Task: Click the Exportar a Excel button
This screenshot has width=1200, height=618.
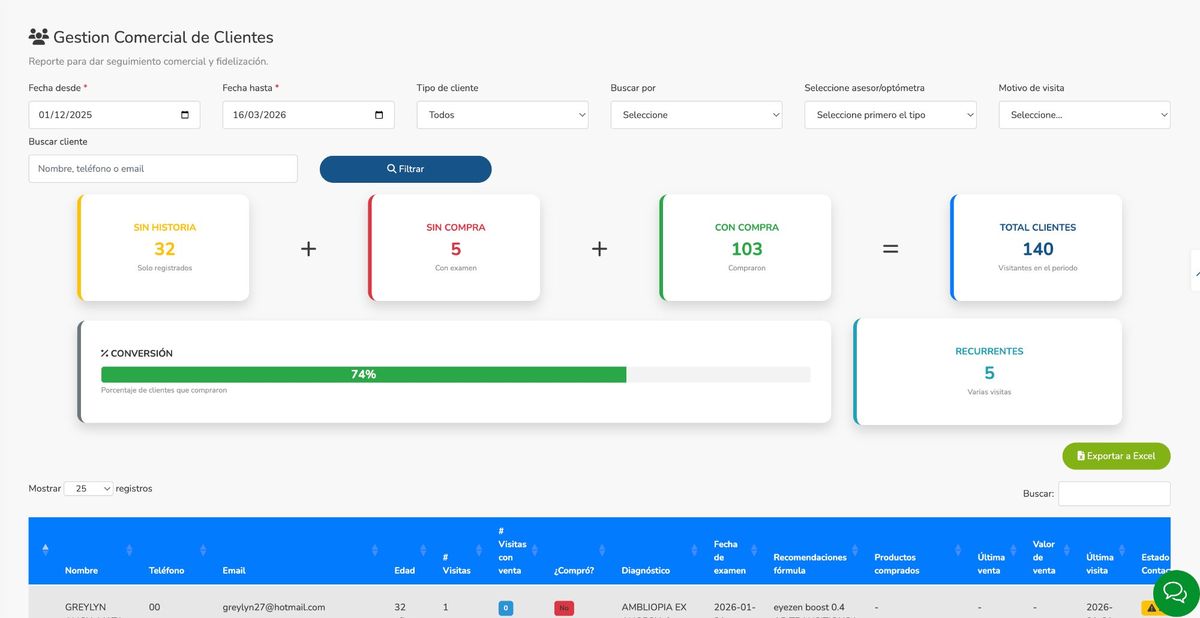Action: (x=1116, y=455)
